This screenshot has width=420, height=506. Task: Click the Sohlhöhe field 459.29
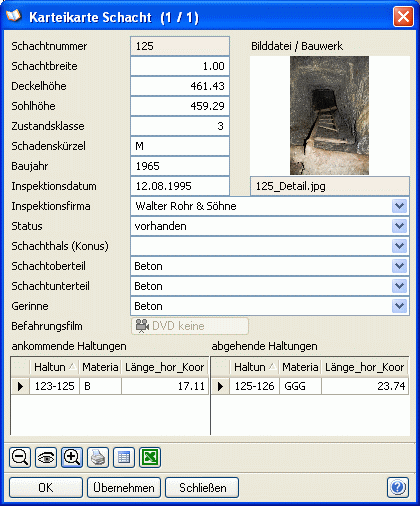click(180, 106)
